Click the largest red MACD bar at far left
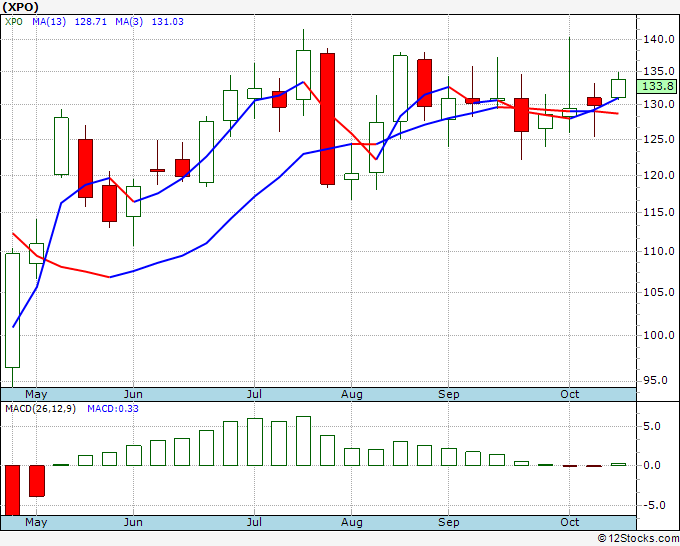Screen dimensions: 680x546 click(12, 490)
